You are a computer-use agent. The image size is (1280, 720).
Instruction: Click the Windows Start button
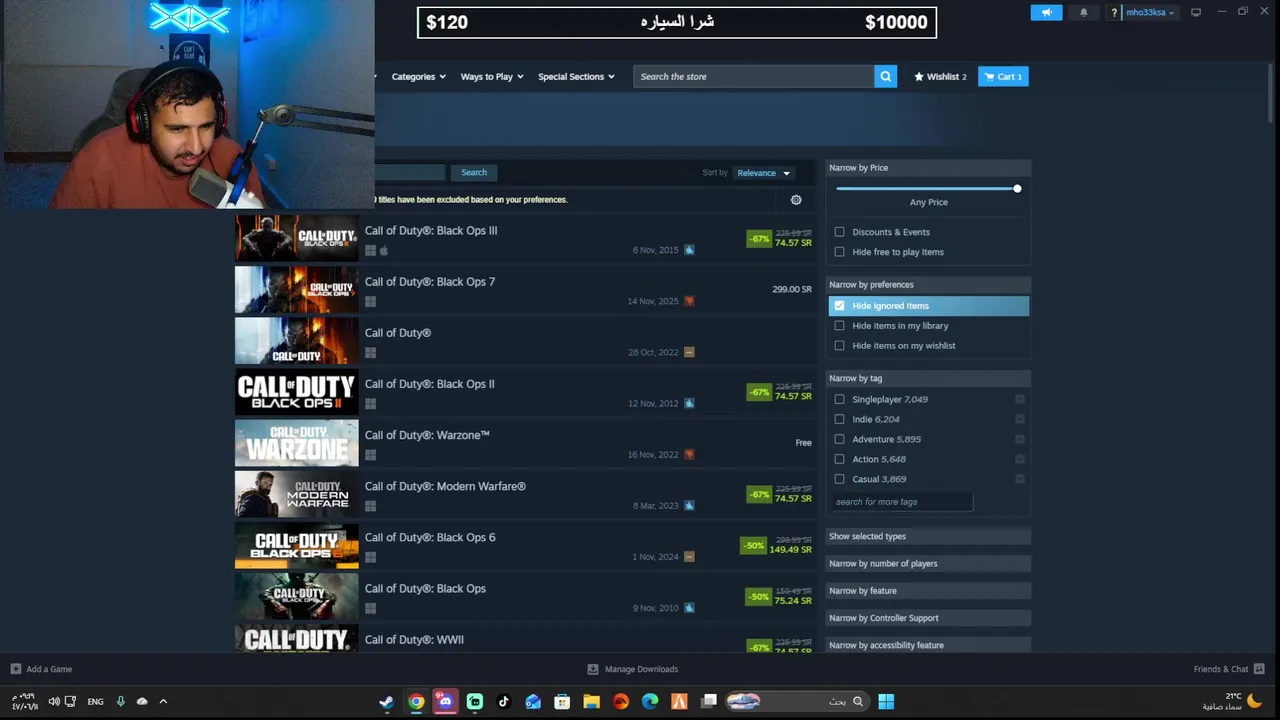click(x=886, y=701)
